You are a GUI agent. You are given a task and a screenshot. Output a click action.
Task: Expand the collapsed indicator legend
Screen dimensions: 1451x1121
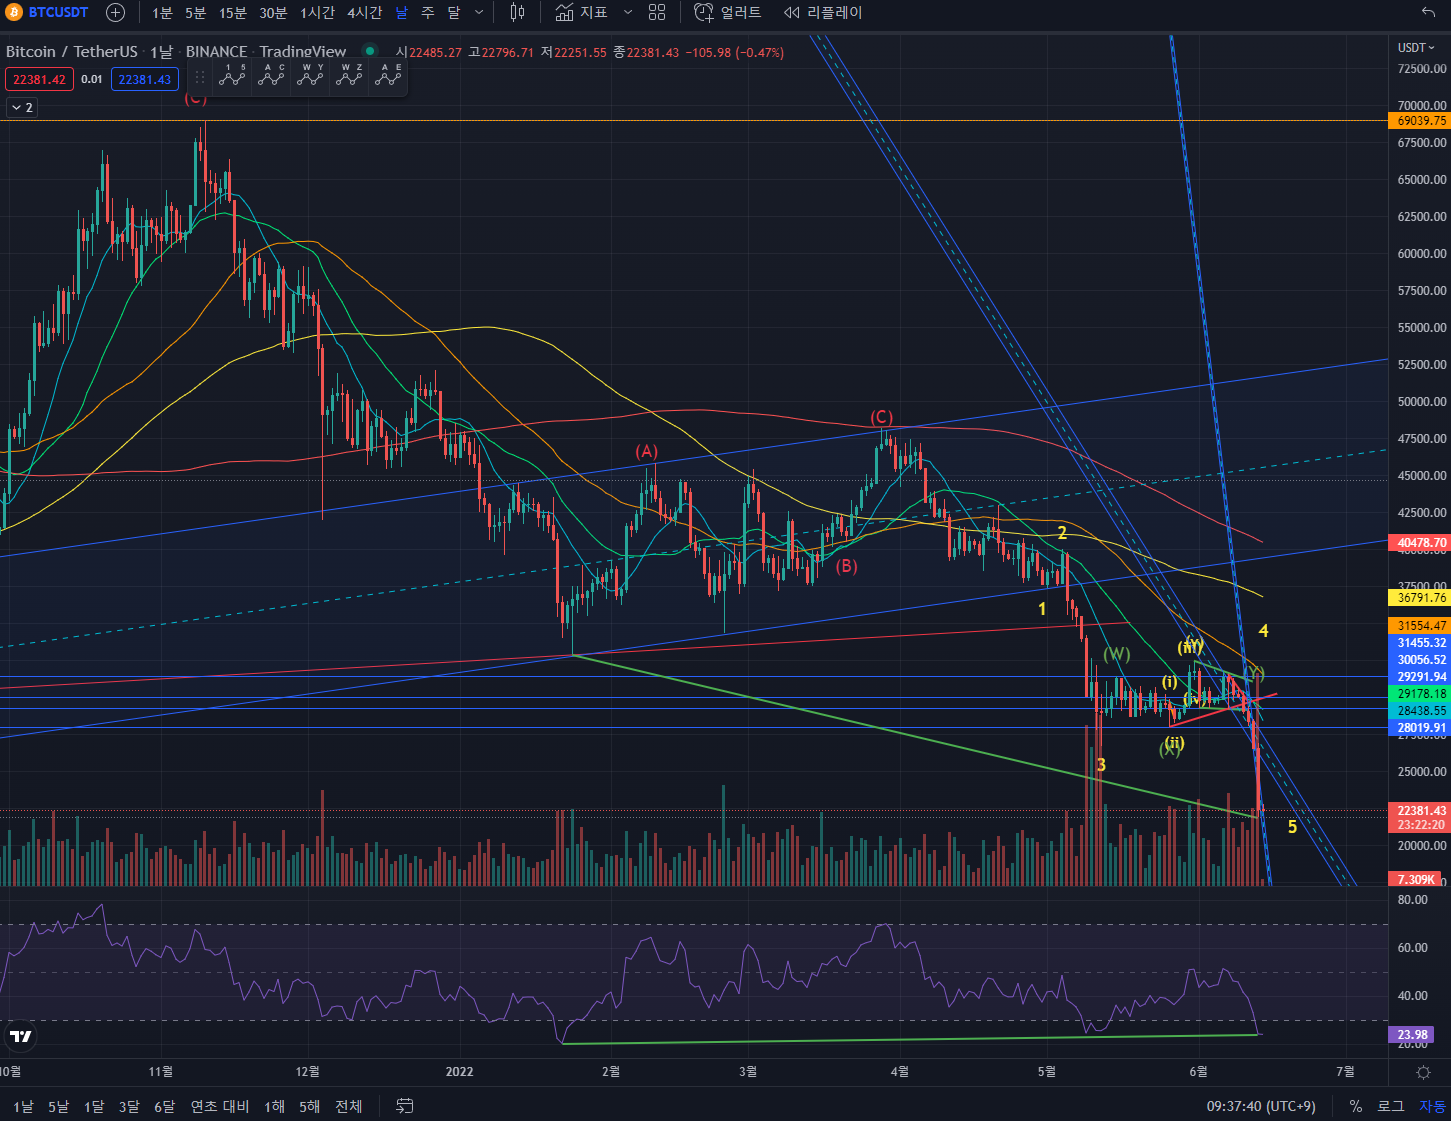pos(22,107)
